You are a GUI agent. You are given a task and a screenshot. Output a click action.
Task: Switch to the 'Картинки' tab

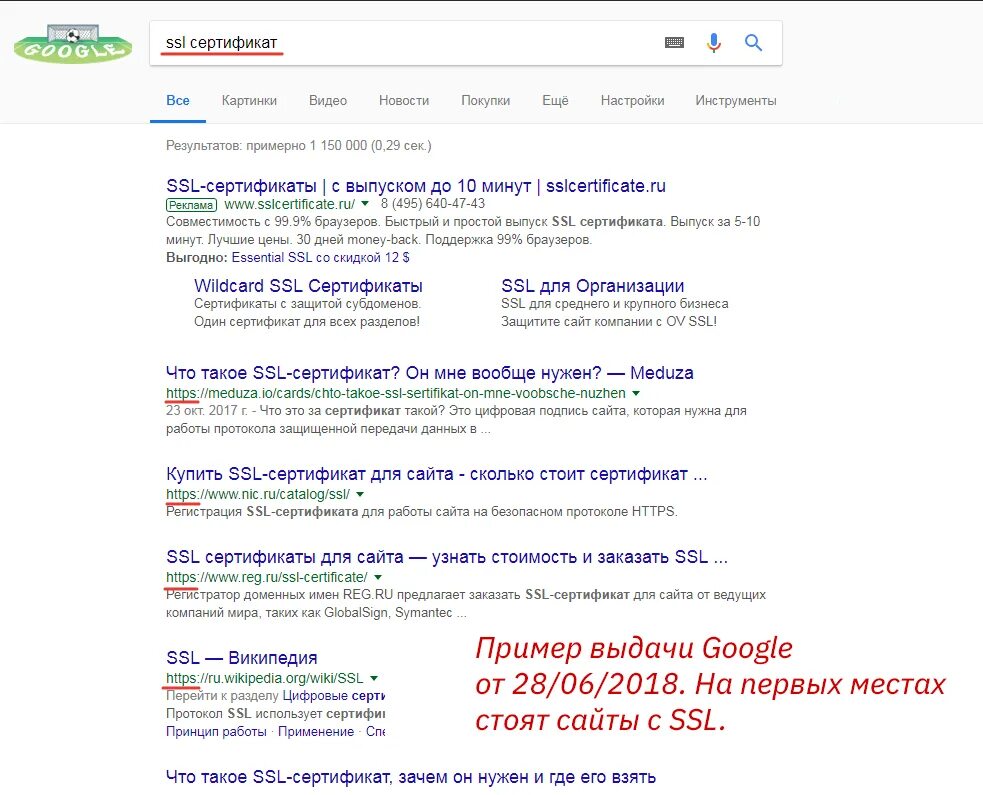tap(249, 100)
